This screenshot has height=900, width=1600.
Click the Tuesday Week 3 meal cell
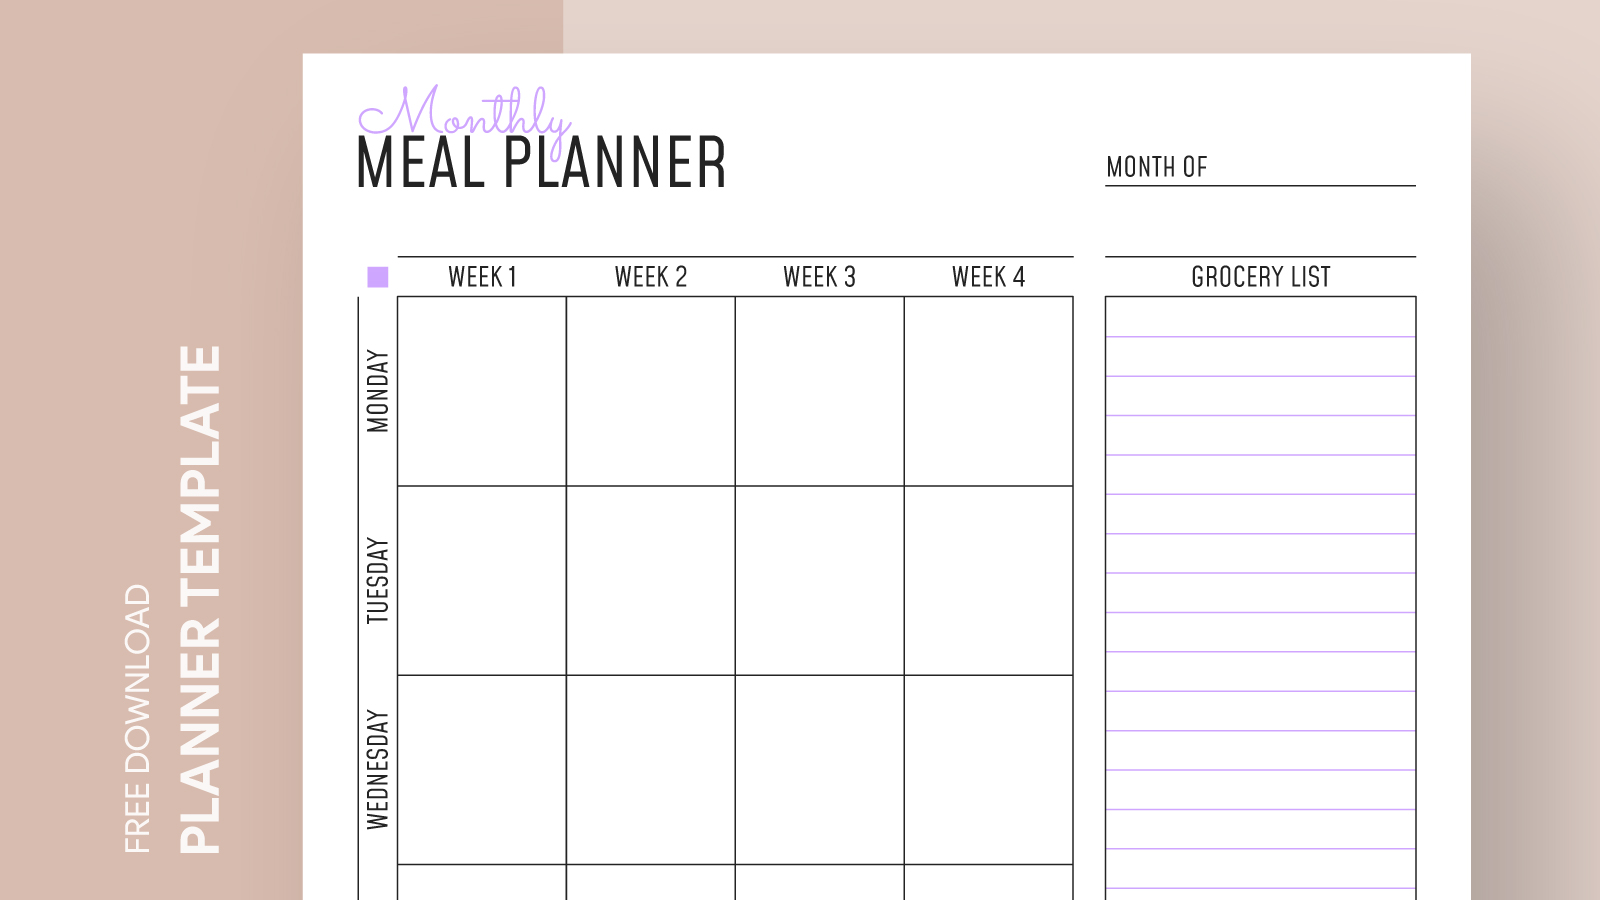[820, 581]
